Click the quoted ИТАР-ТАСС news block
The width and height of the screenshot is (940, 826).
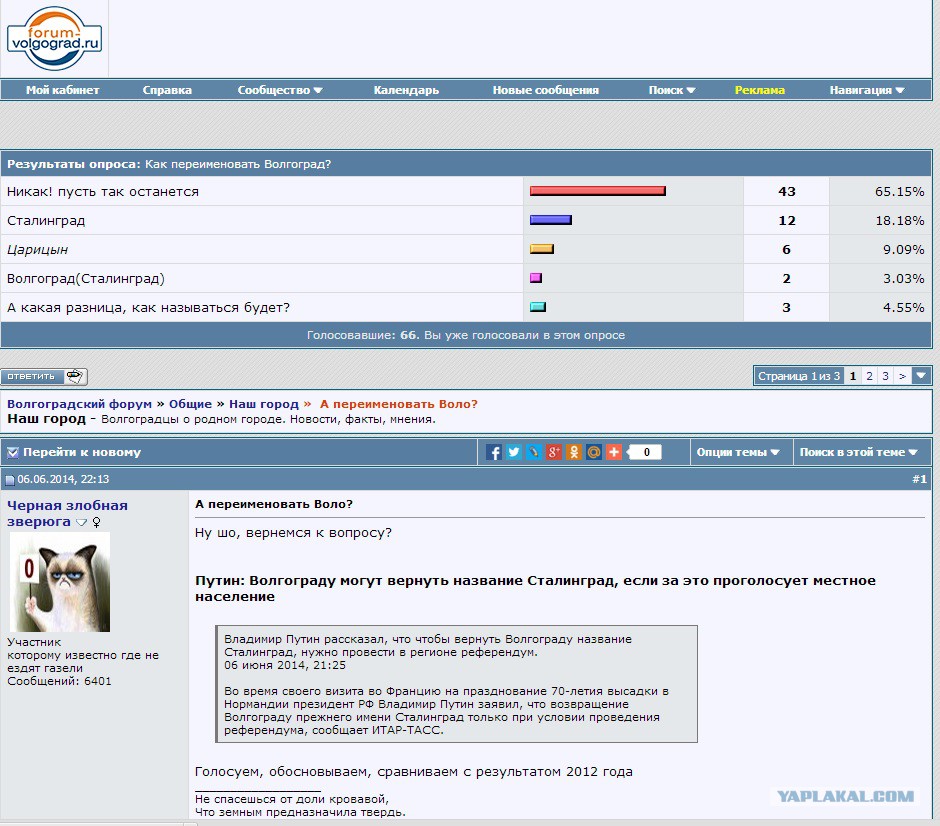456,684
